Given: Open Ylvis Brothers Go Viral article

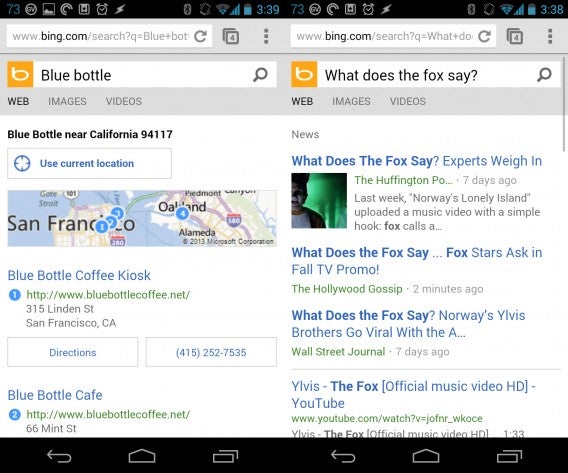Looking at the screenshot, I should [408, 323].
